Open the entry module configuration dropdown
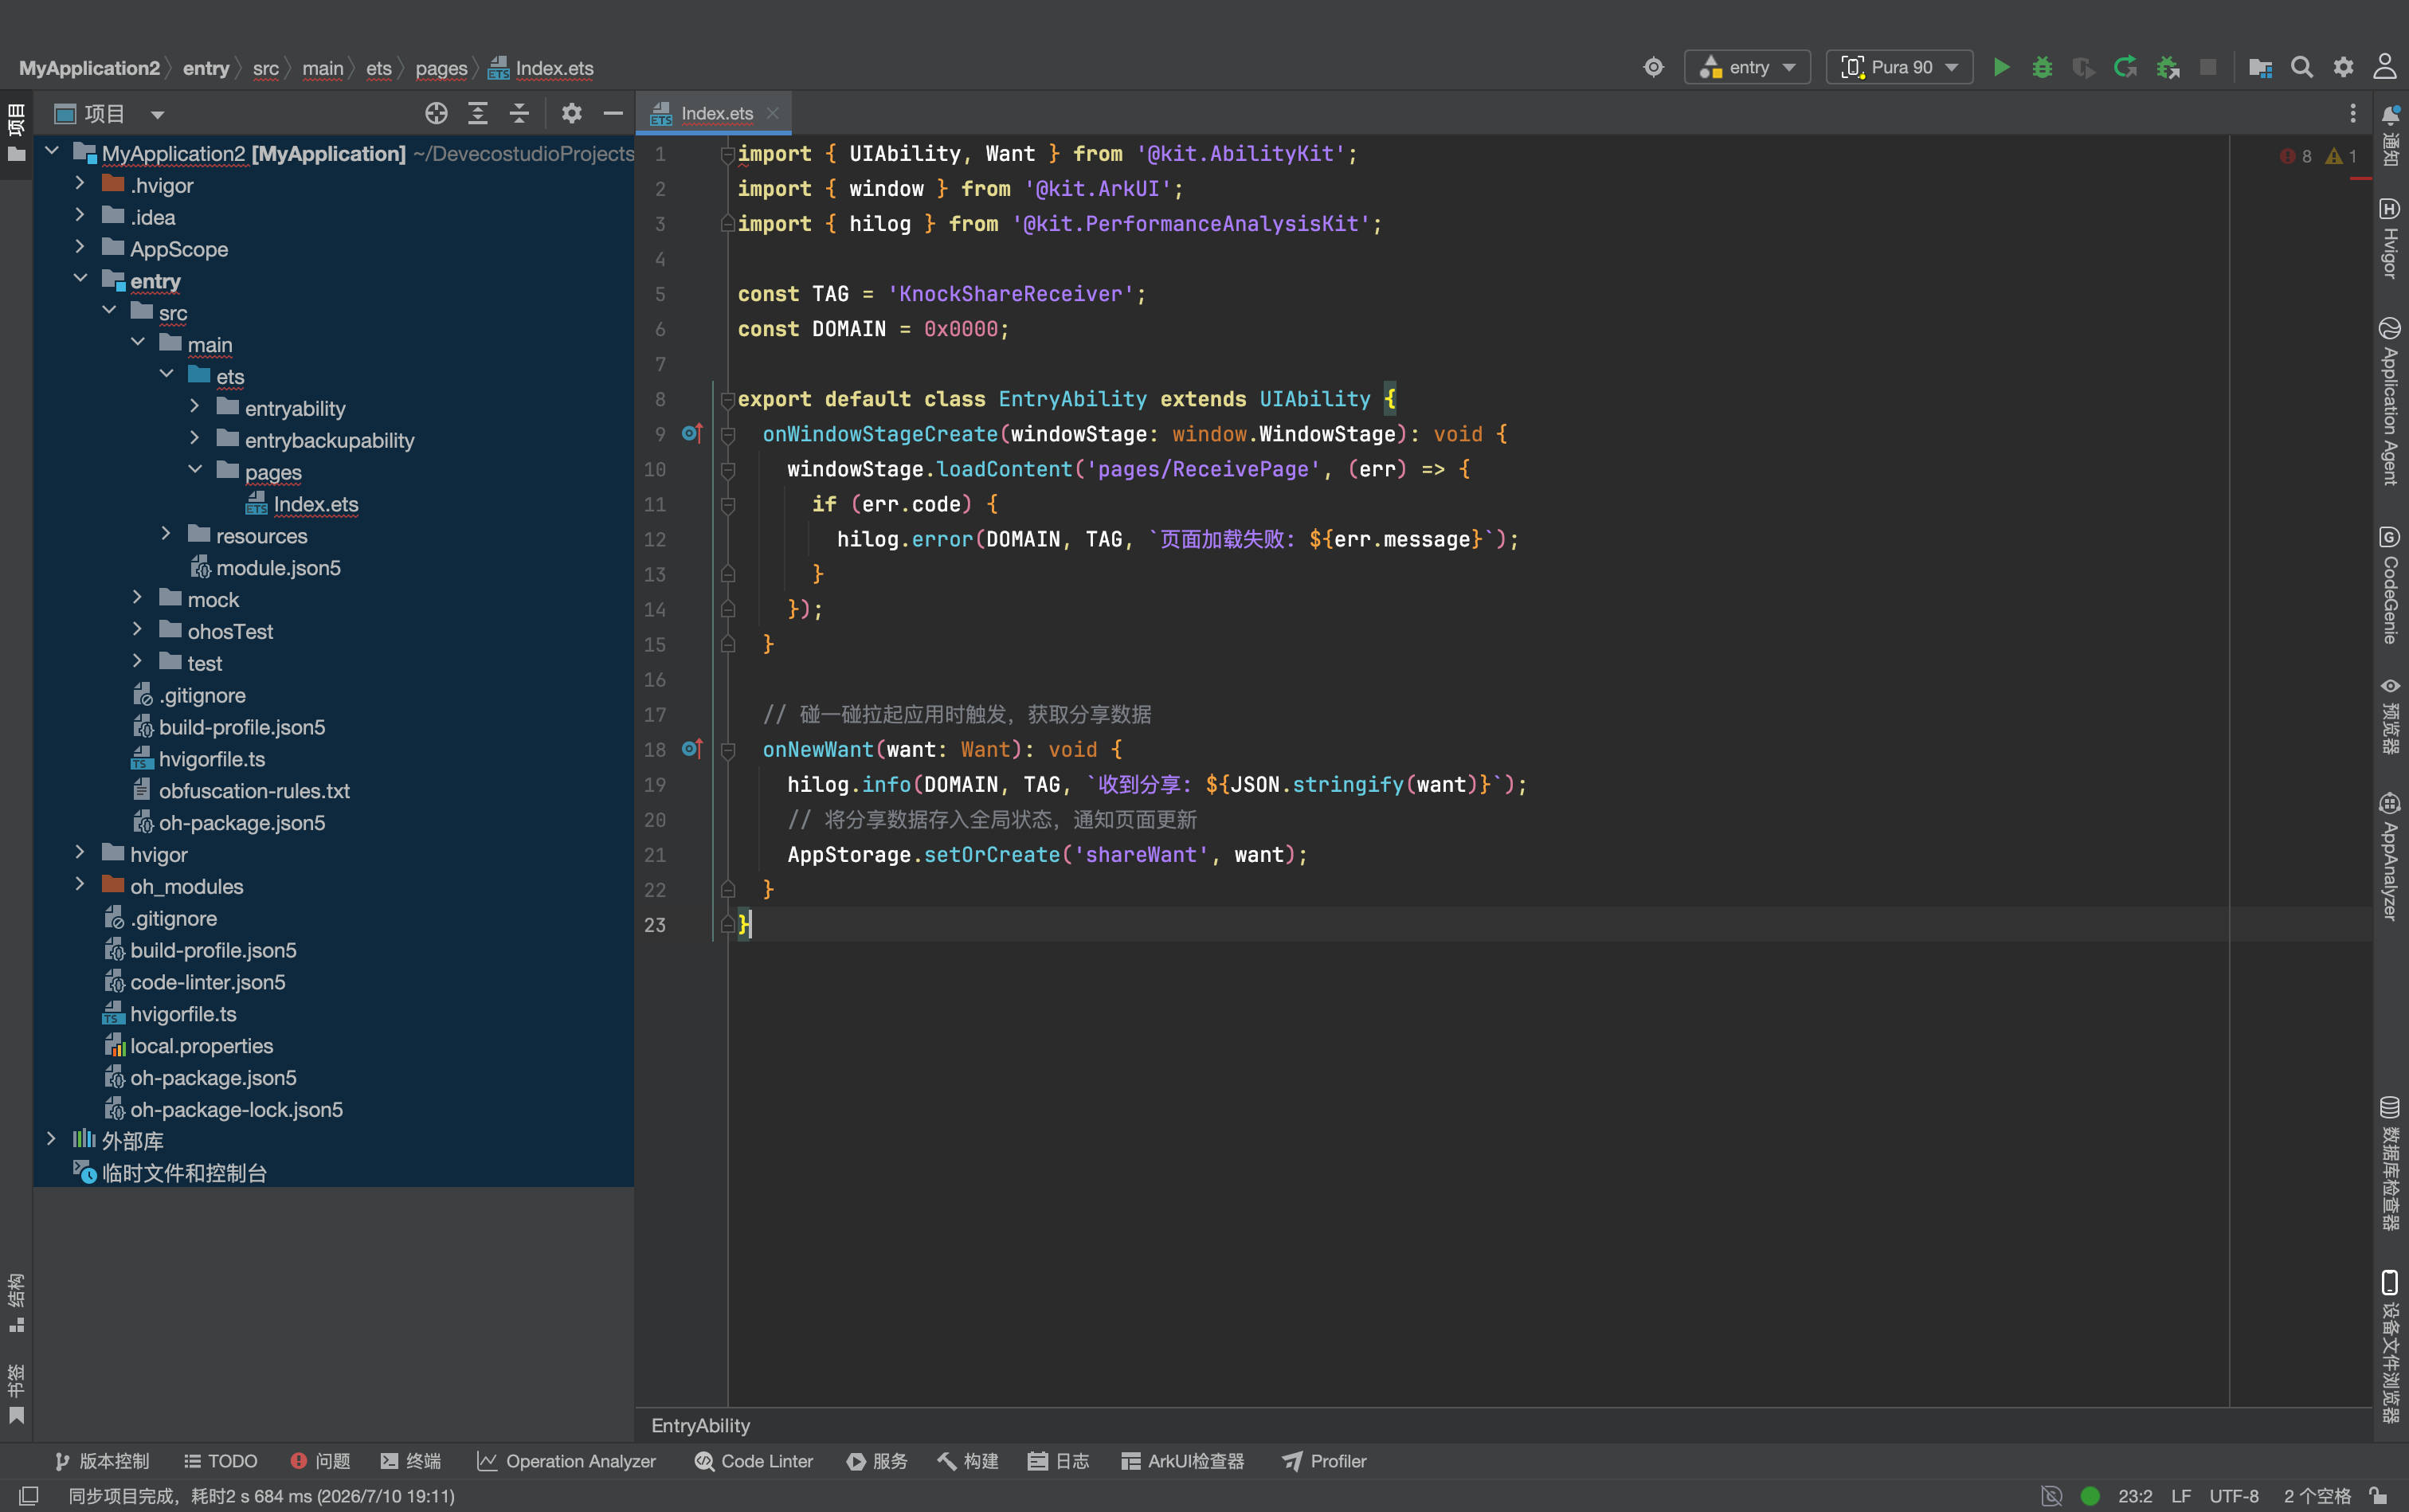This screenshot has width=2409, height=1512. (x=1747, y=67)
